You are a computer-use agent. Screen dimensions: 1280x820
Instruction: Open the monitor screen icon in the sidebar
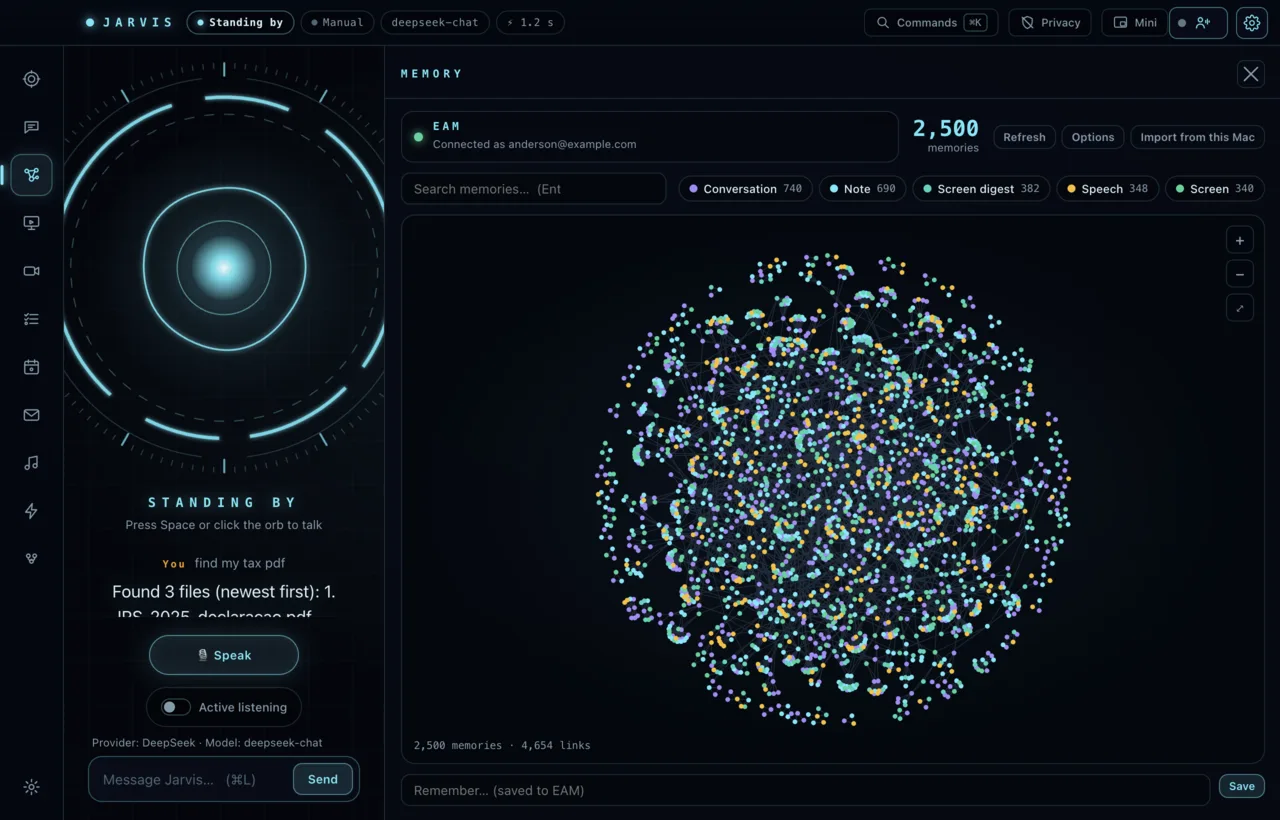(x=31, y=223)
